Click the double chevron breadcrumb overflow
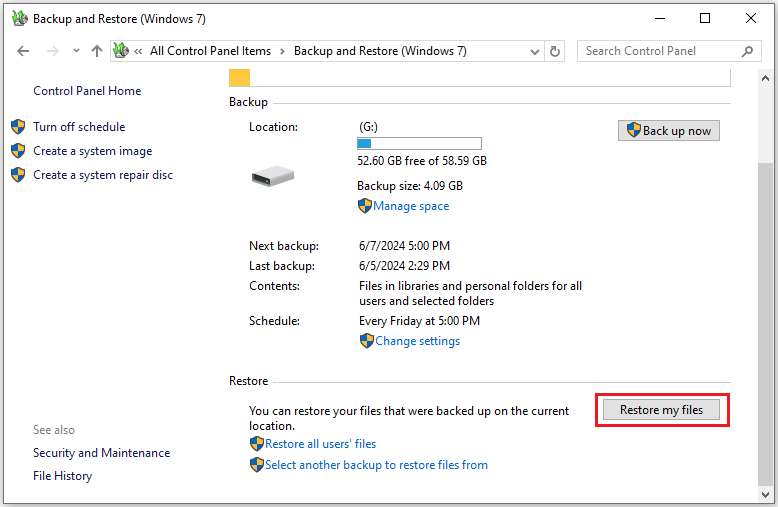Viewport: 778px width, 507px height. click(138, 52)
